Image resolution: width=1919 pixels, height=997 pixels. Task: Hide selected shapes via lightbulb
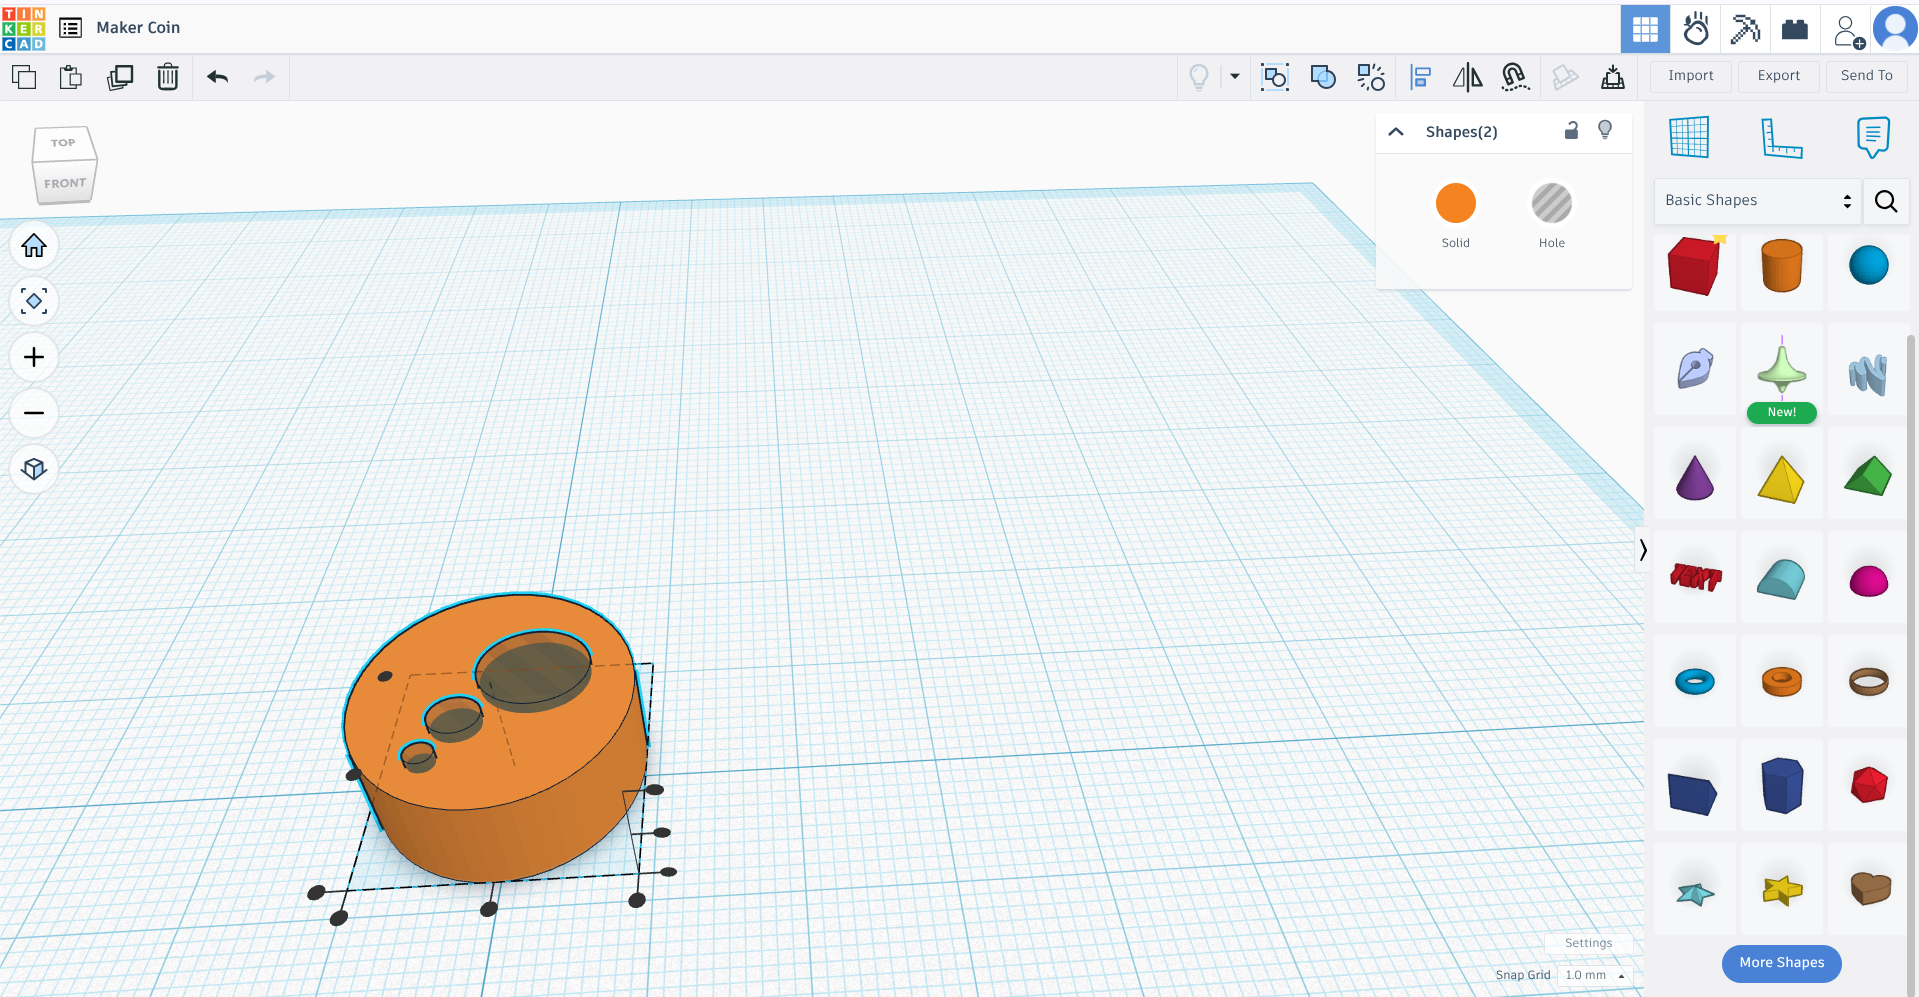1605,130
